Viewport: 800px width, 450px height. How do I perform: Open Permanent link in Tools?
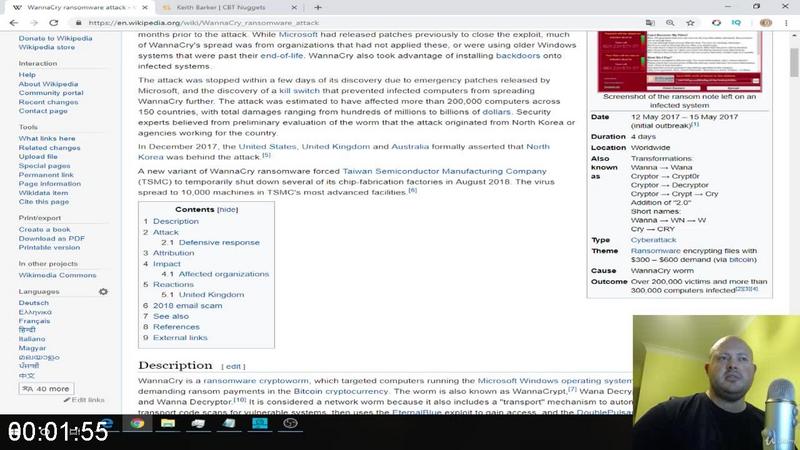46,175
